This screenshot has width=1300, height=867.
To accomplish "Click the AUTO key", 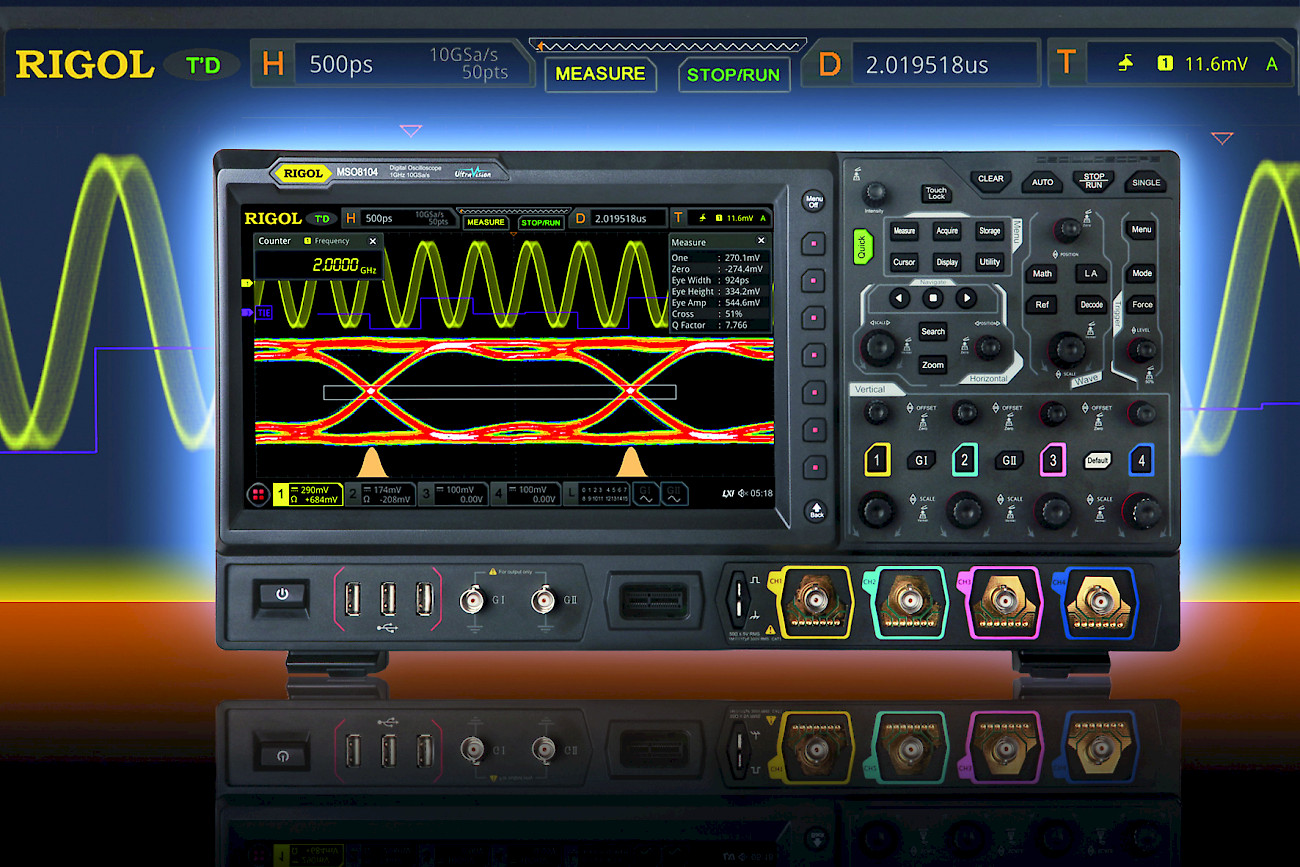I will point(1043,182).
